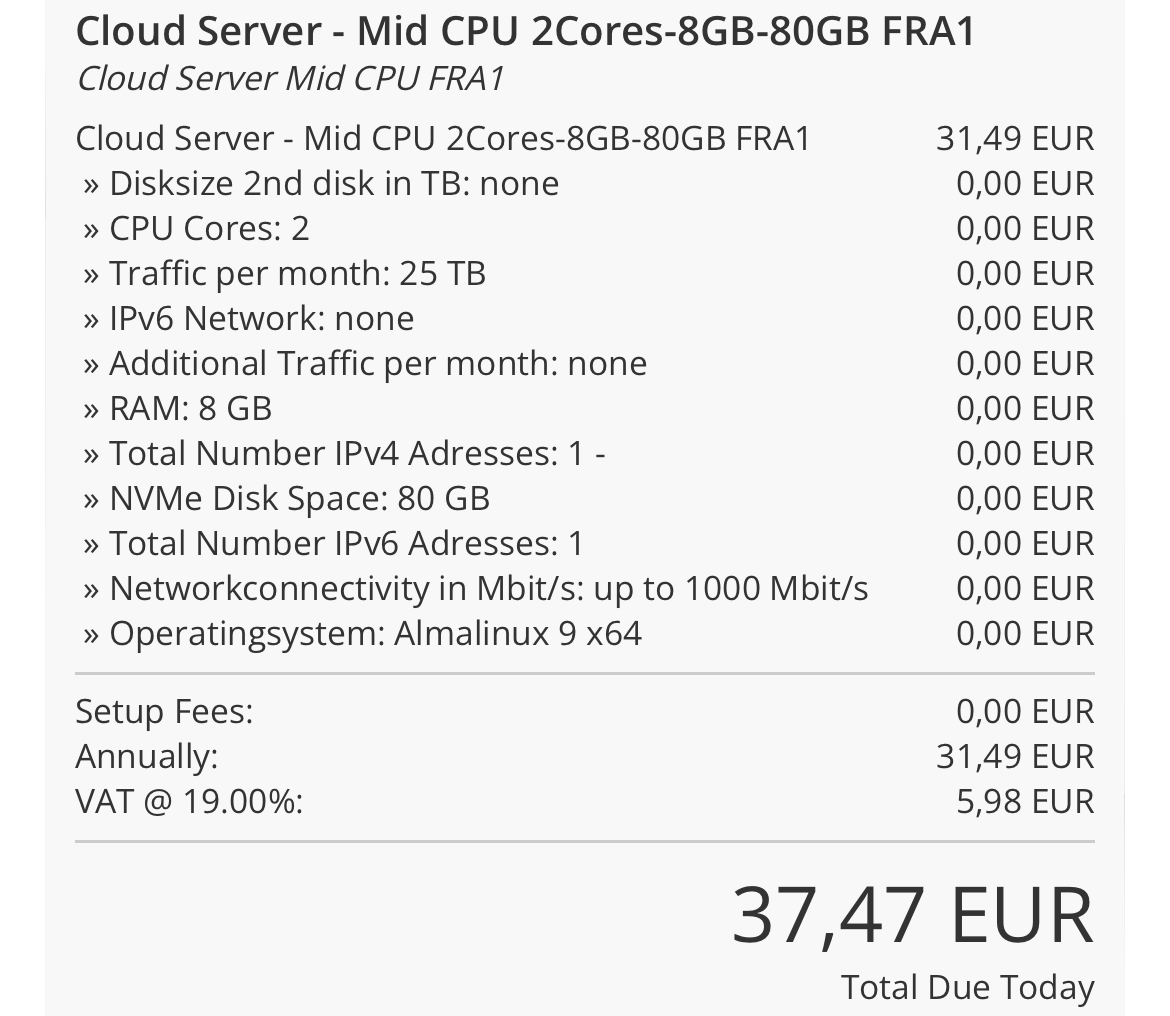
Task: Click the Networkconnectivity up to 1000 Mbit/s line
Action: click(x=475, y=589)
